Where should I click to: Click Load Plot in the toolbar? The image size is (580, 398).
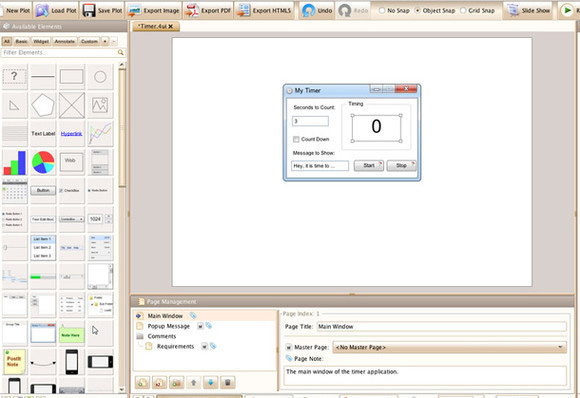coord(57,10)
